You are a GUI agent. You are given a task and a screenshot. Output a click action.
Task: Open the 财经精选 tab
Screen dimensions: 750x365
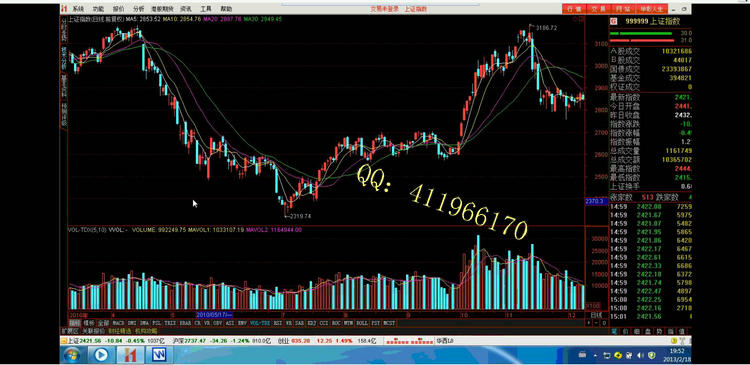(120, 331)
